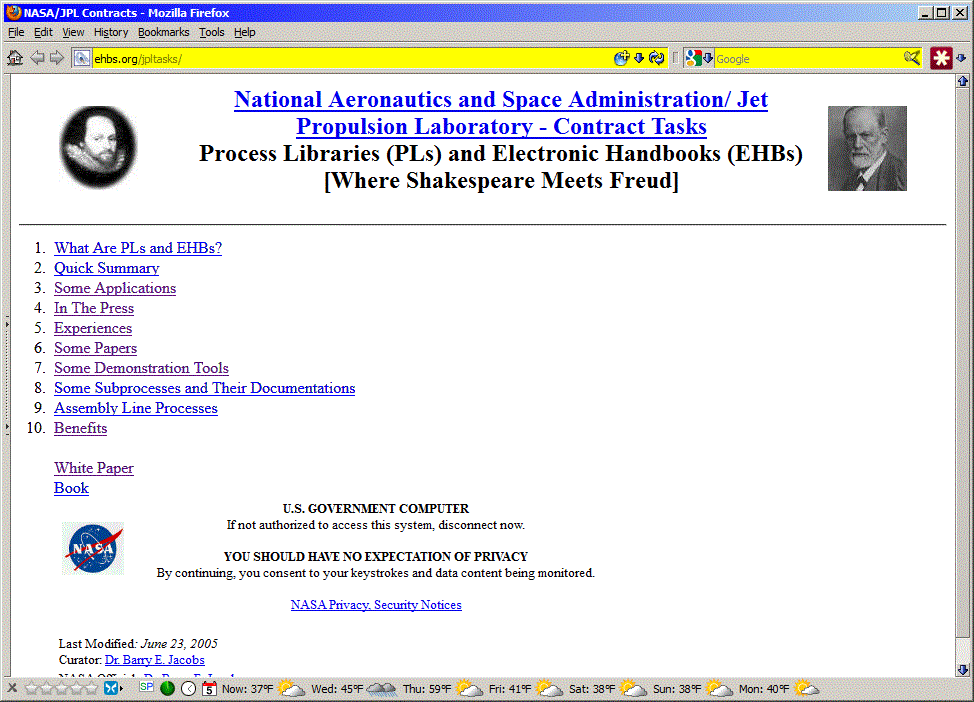This screenshot has width=974, height=702.
Task: Click the Shakespeare portrait image
Action: (98, 147)
